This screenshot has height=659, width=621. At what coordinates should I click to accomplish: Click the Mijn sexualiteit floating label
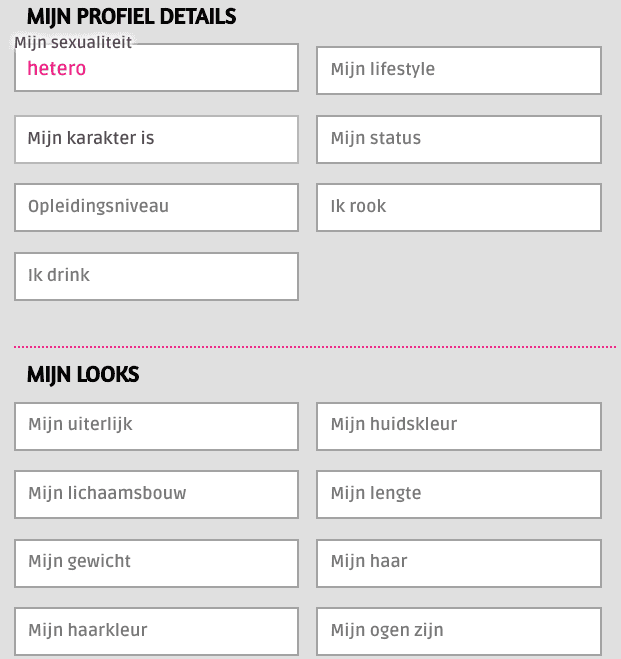click(73, 42)
